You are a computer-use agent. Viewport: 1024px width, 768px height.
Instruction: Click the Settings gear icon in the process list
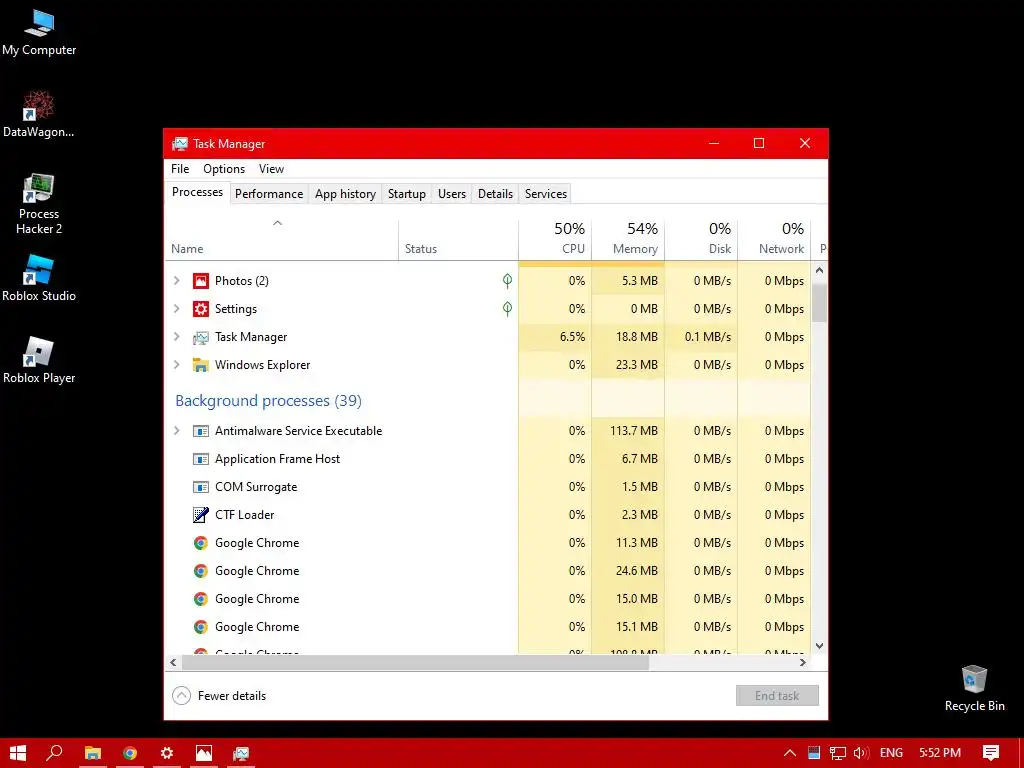[x=200, y=309]
